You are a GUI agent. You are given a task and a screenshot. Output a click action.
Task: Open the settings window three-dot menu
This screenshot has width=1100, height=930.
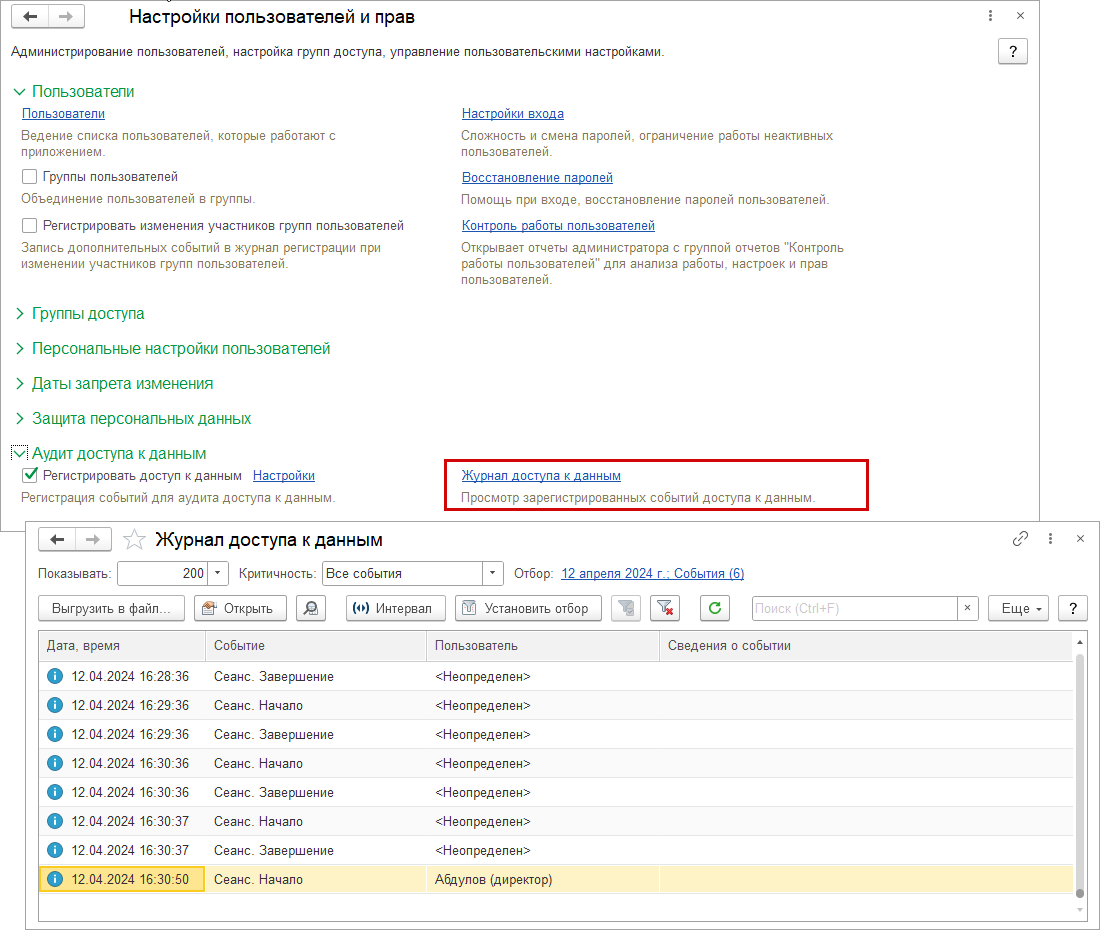[990, 16]
